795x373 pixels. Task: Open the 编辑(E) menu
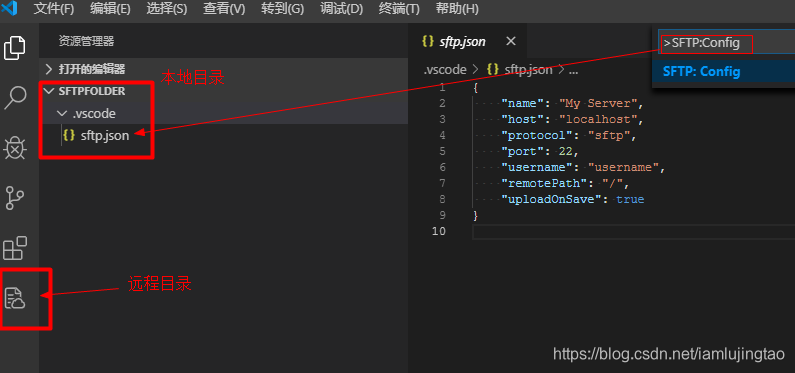[110, 9]
